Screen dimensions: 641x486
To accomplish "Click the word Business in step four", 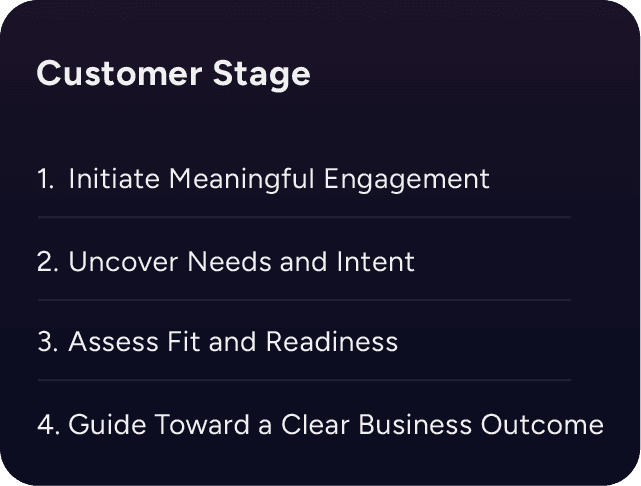I will pos(417,424).
